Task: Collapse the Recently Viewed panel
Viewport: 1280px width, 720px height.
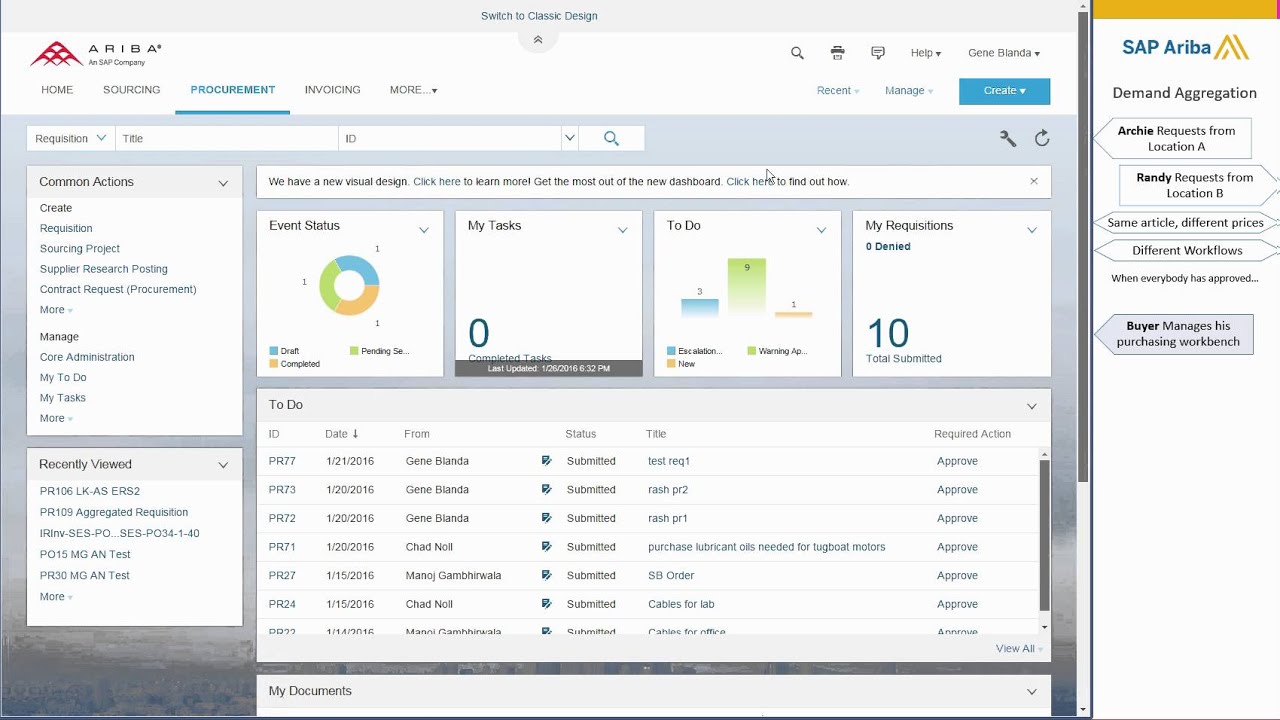Action: click(223, 465)
